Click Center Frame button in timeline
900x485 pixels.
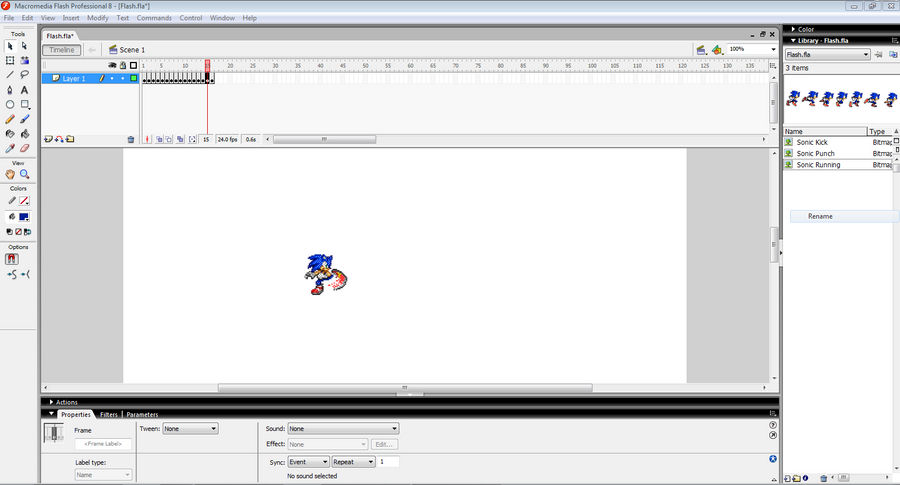147,139
